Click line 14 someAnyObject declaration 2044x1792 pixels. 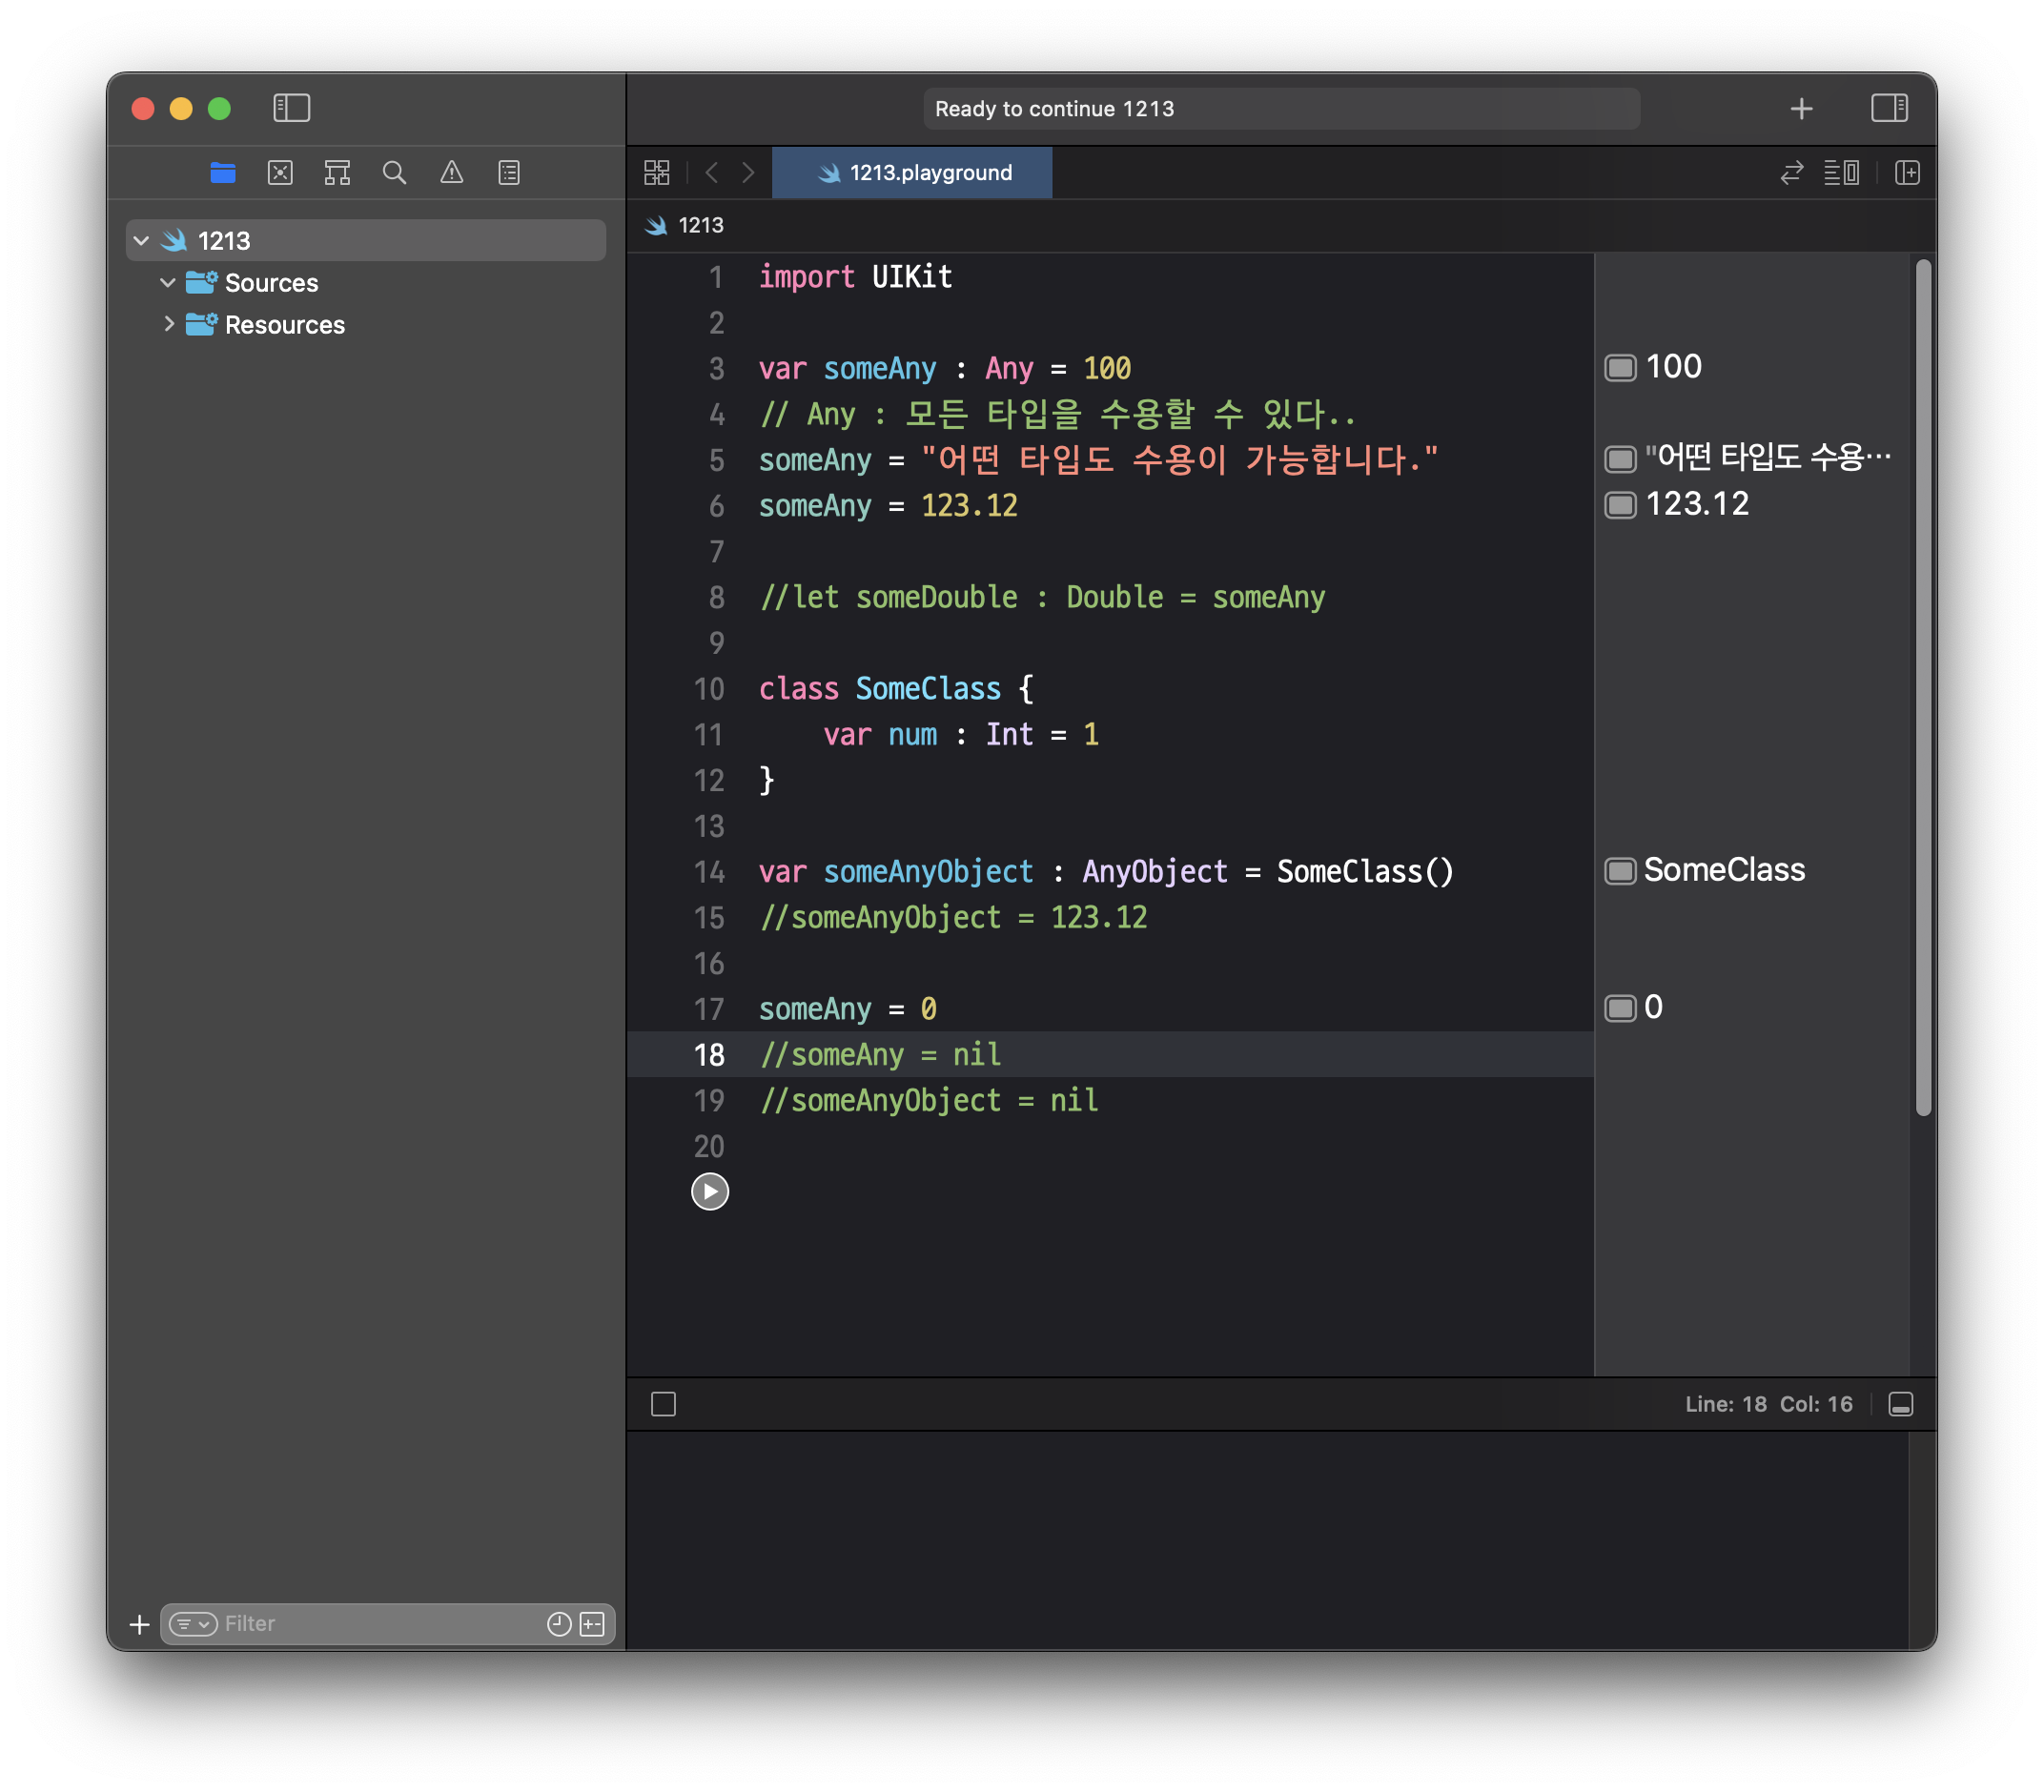[1105, 871]
